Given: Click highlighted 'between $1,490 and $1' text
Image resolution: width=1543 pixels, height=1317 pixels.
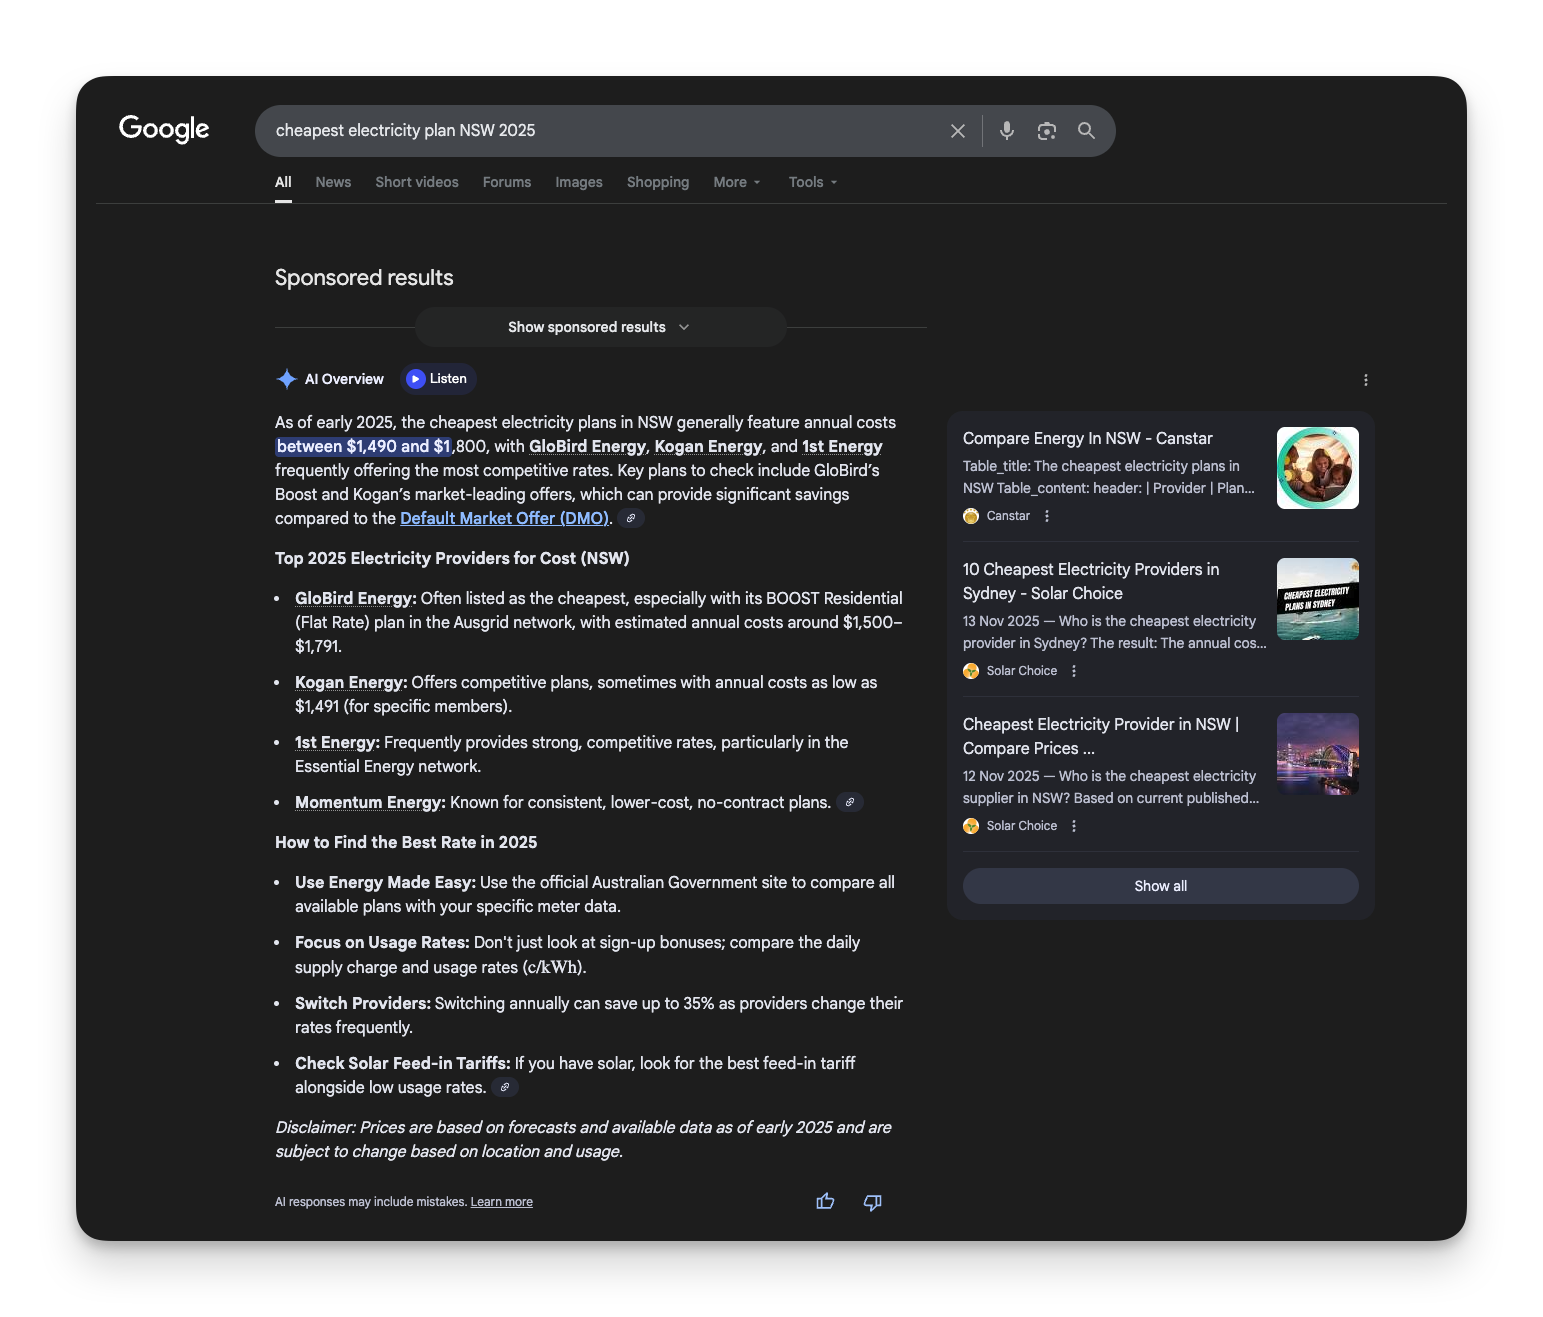Looking at the screenshot, I should click(x=364, y=446).
